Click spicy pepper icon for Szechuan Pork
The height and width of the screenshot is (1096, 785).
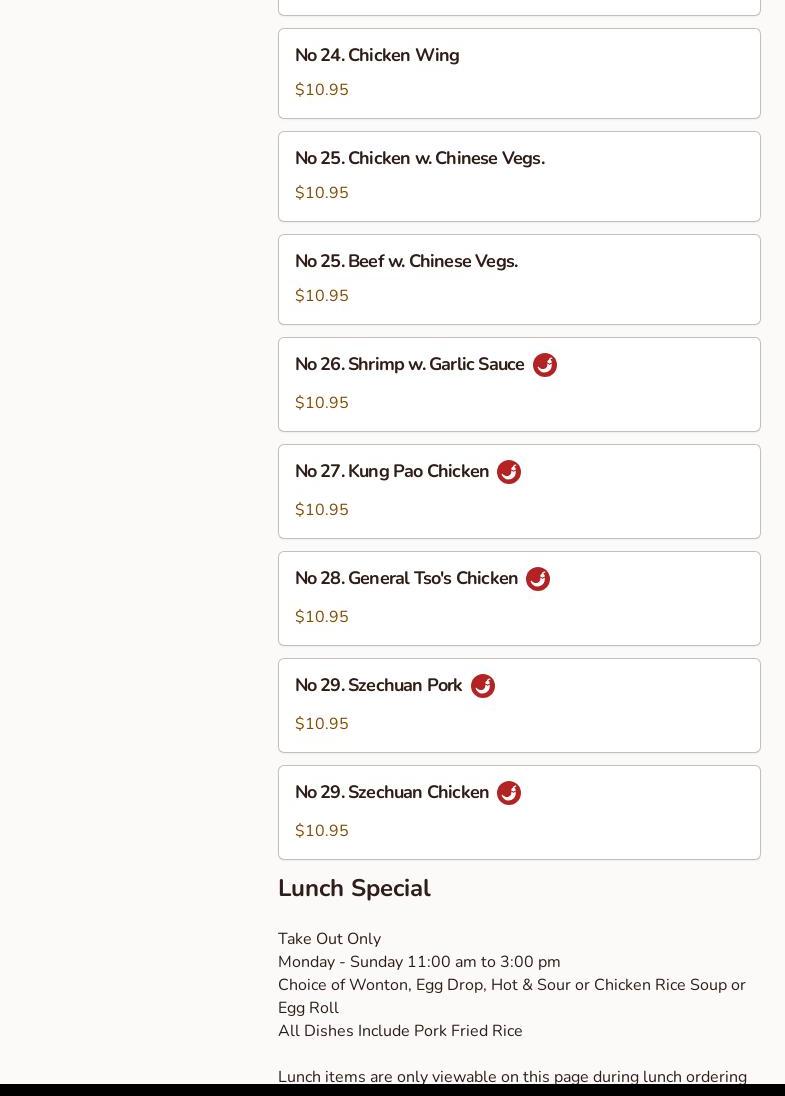tap(483, 686)
